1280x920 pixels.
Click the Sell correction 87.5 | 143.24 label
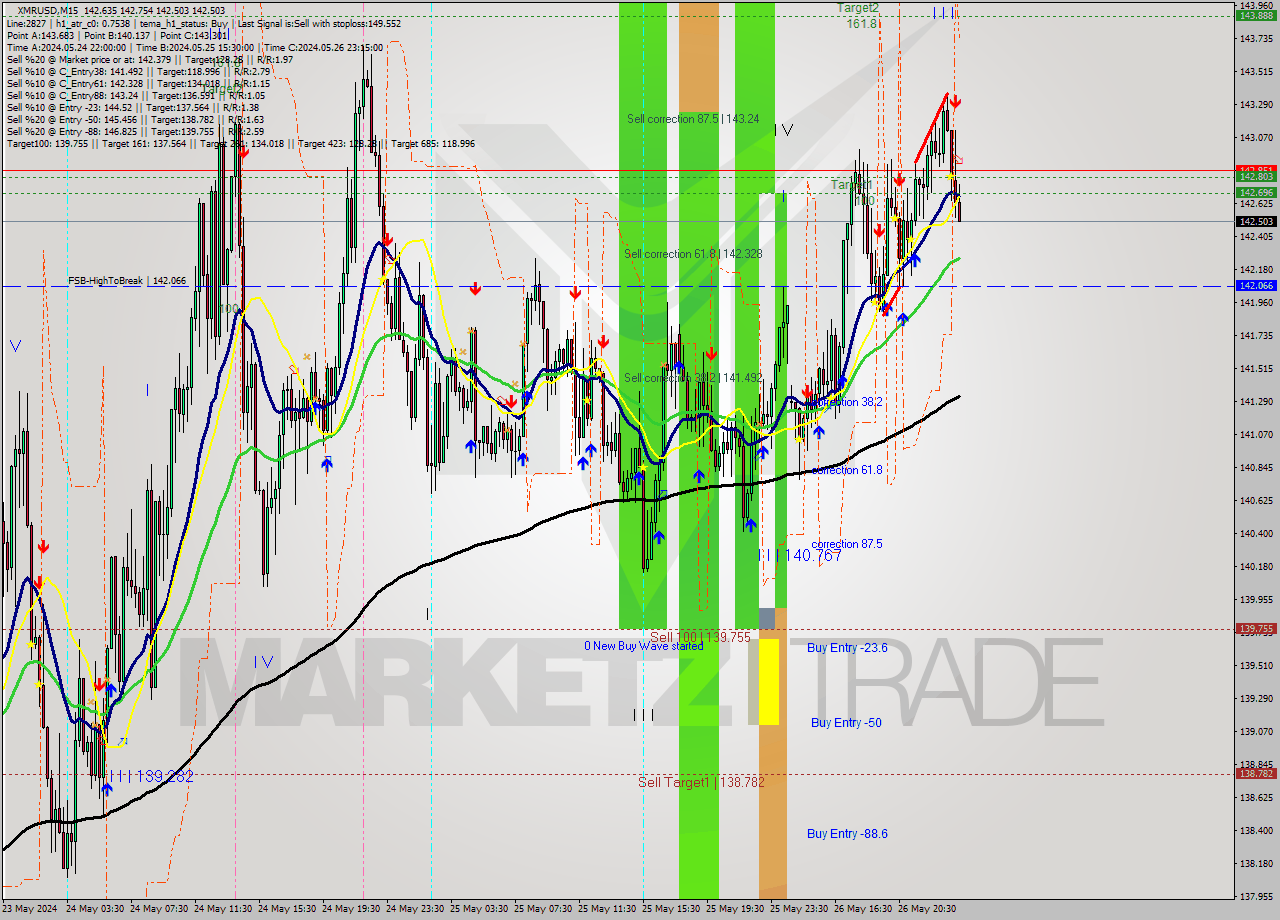point(693,119)
